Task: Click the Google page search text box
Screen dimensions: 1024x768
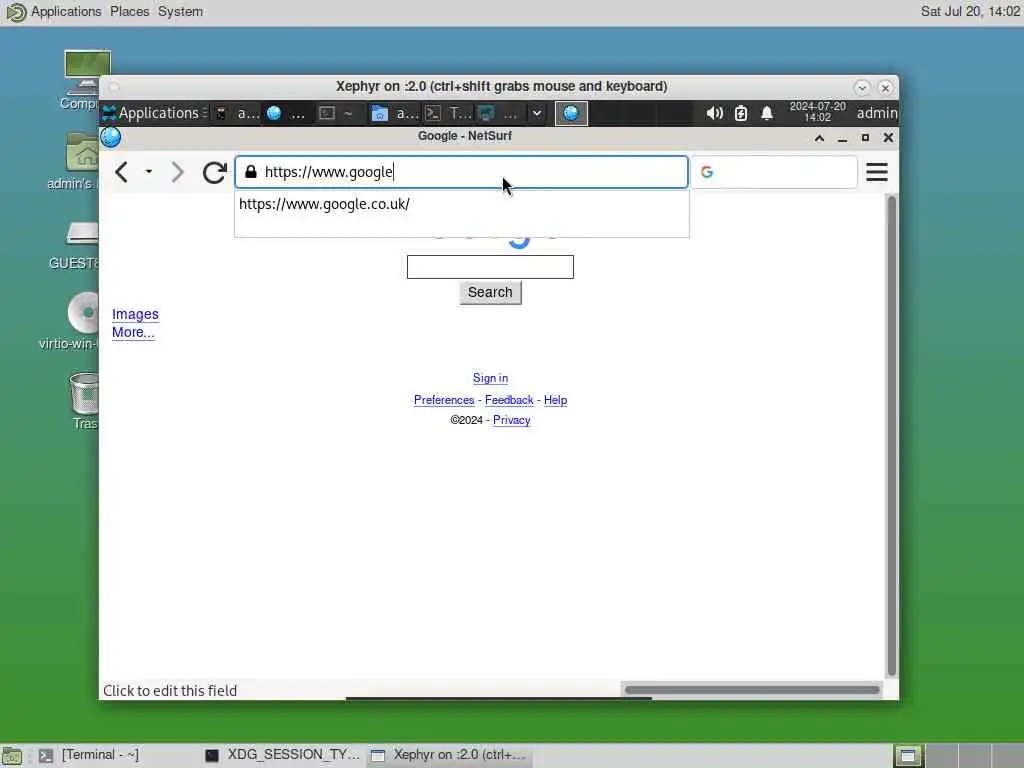Action: tap(490, 267)
